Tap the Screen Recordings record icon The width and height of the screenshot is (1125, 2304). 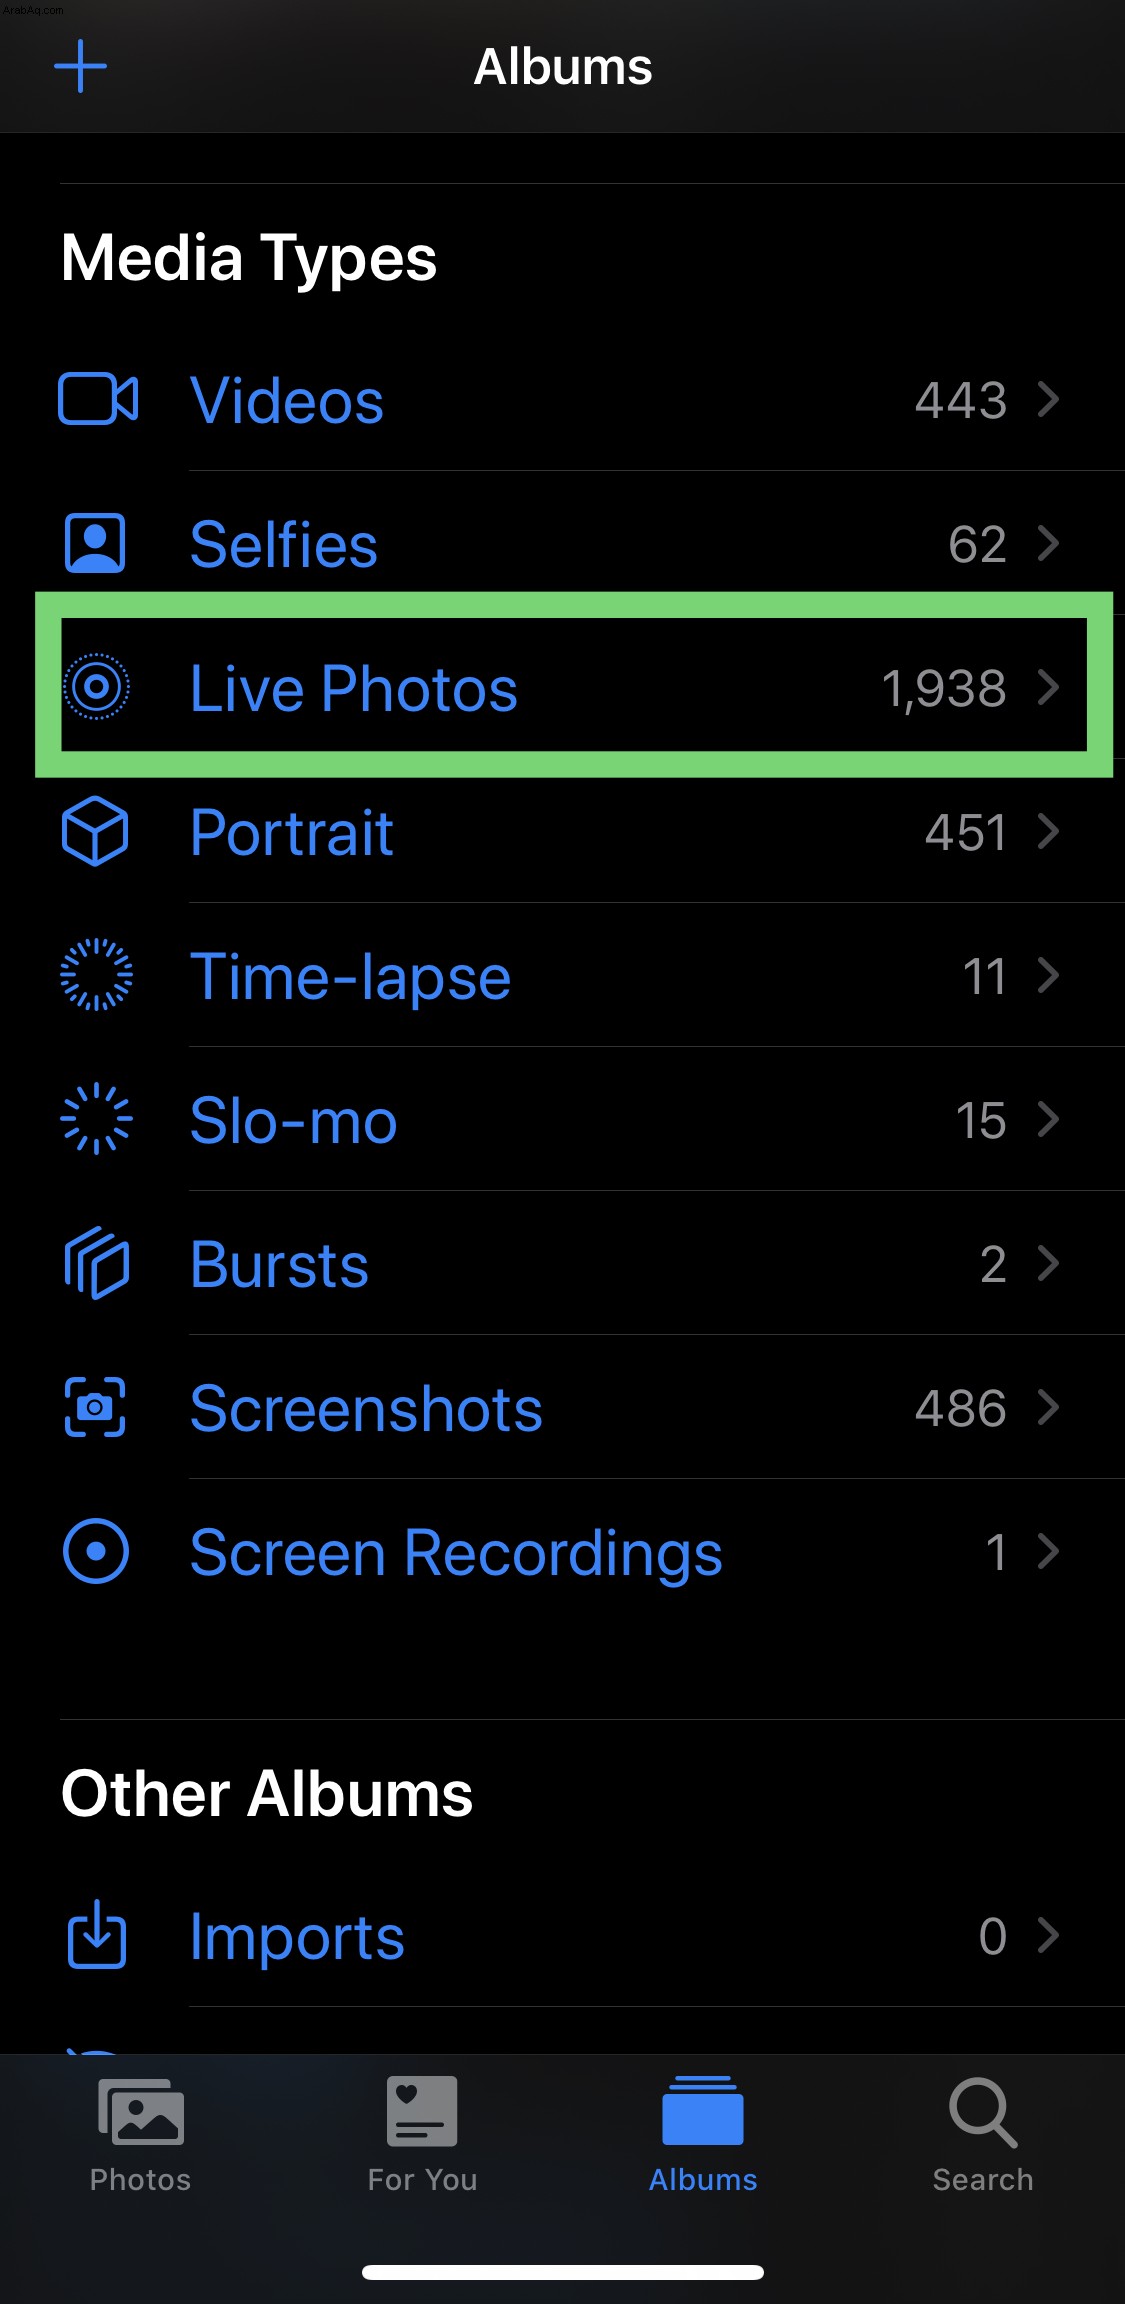(96, 1551)
